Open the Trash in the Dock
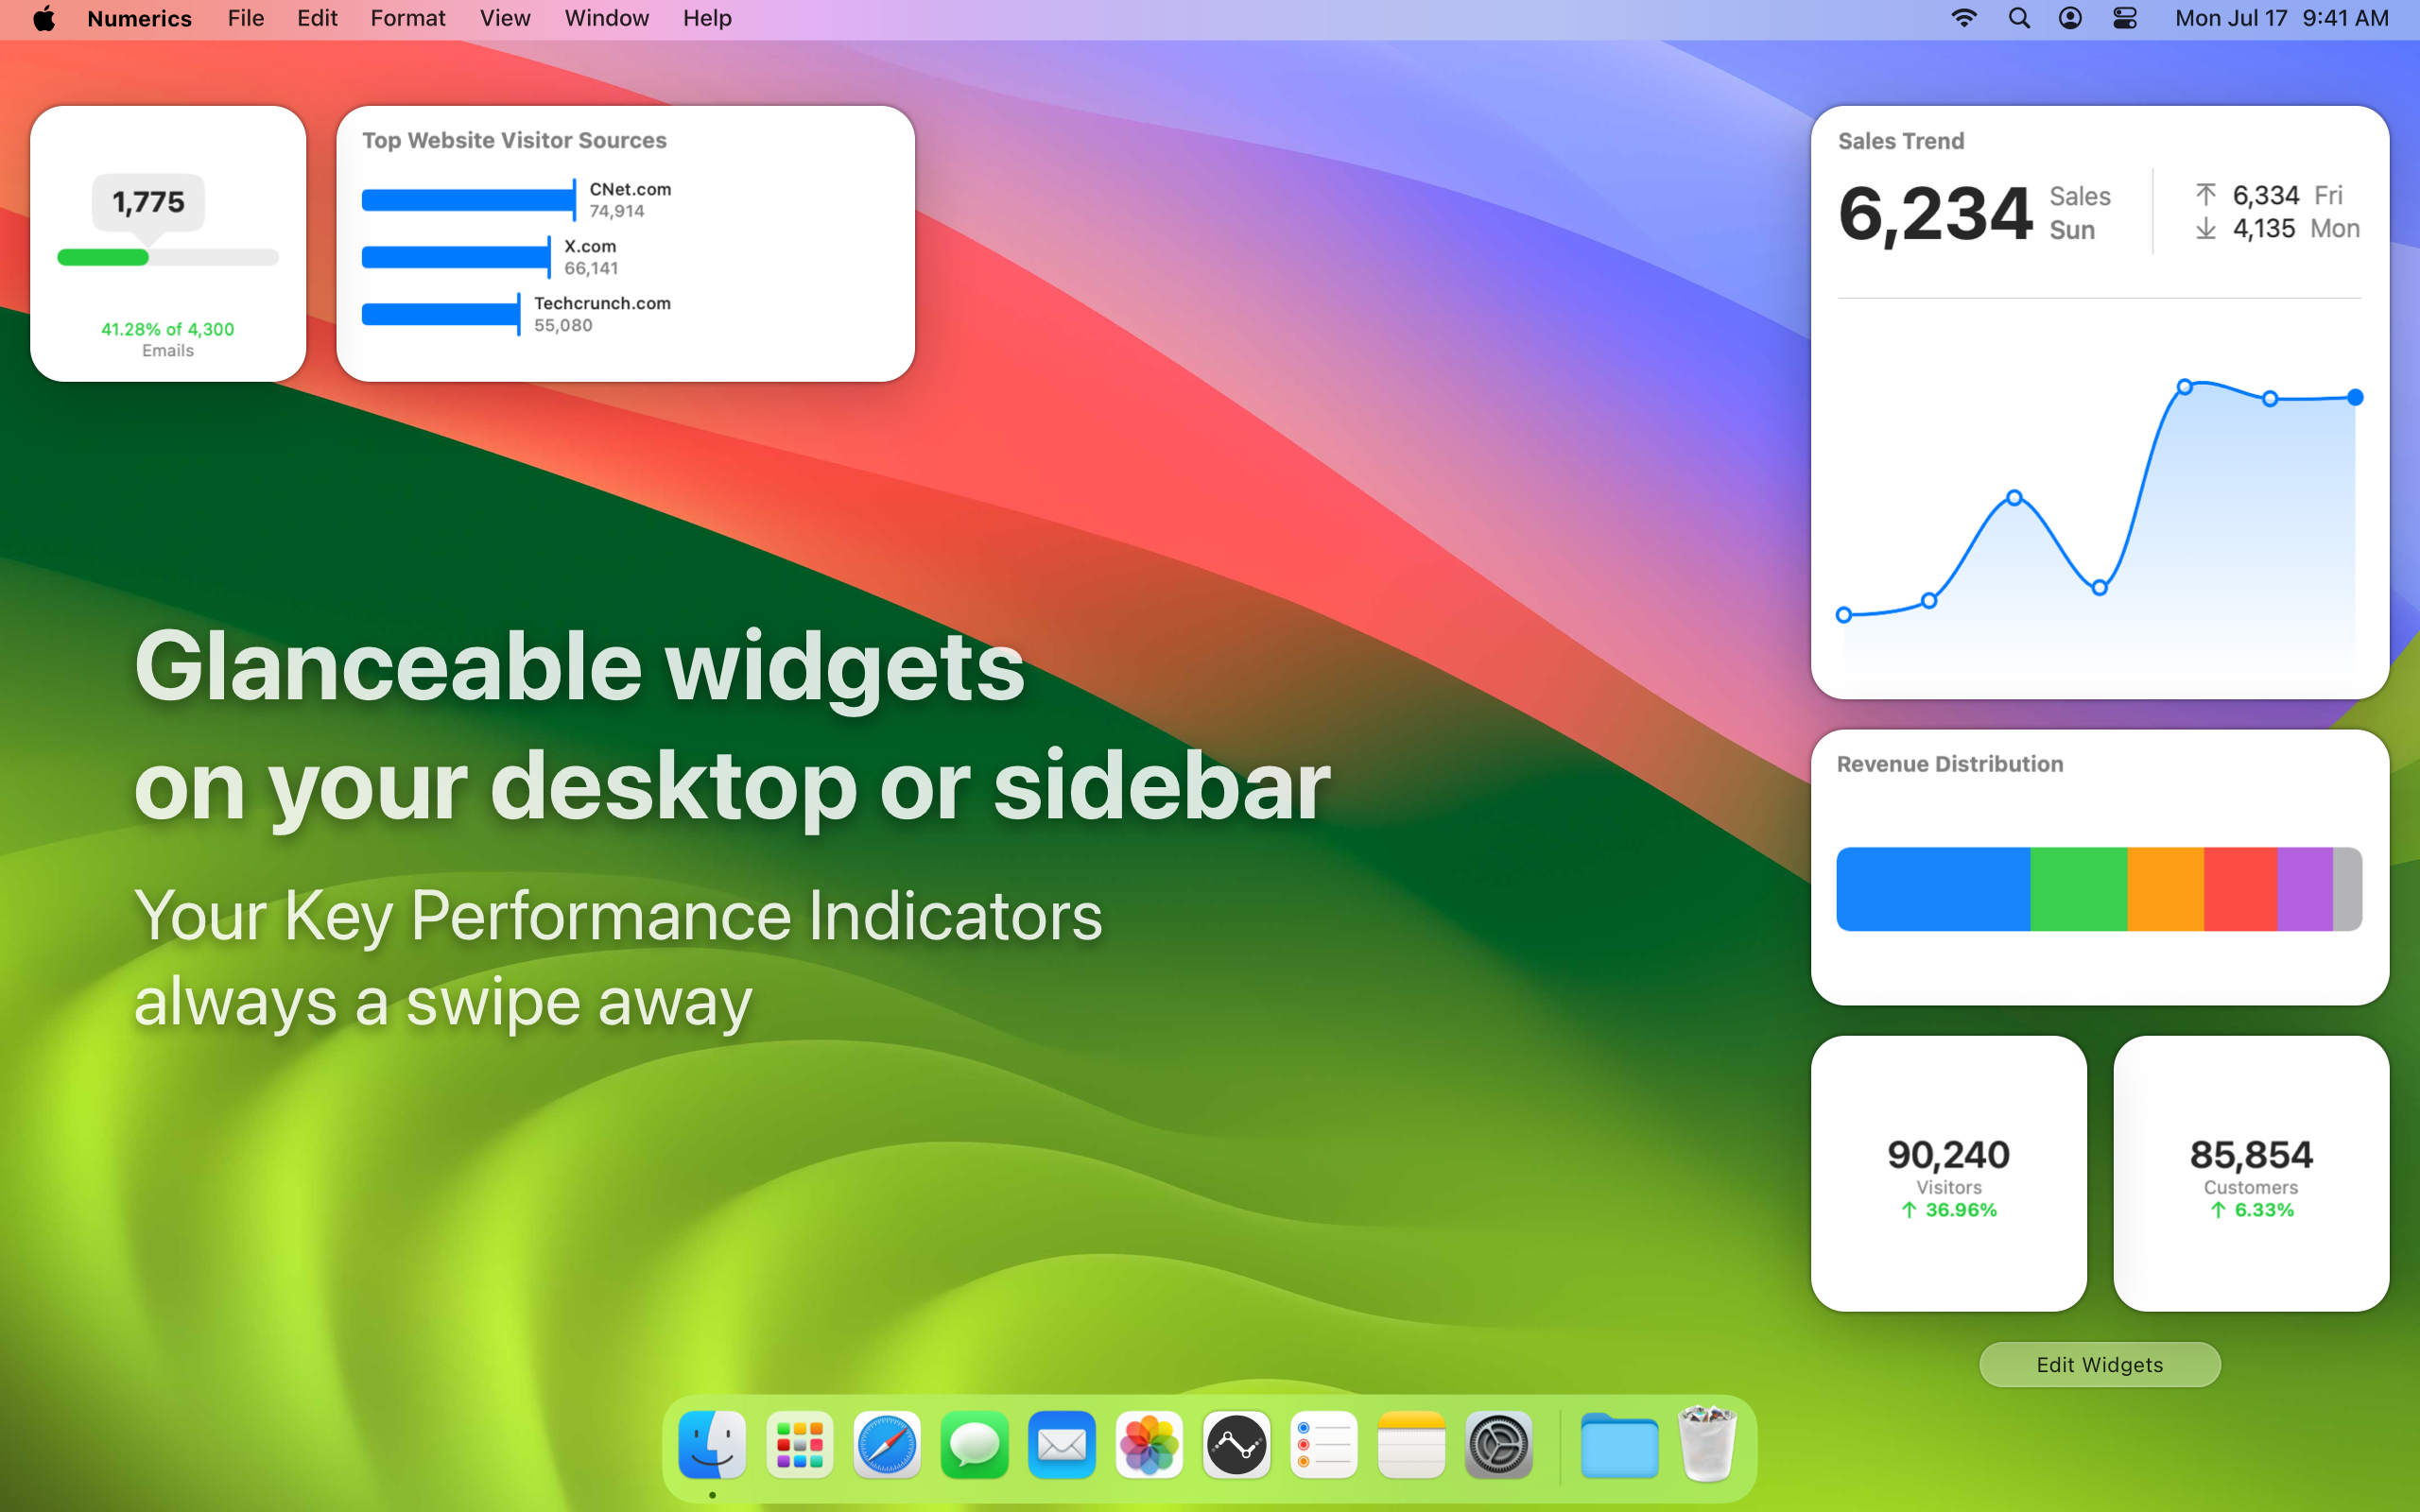 [x=1706, y=1445]
